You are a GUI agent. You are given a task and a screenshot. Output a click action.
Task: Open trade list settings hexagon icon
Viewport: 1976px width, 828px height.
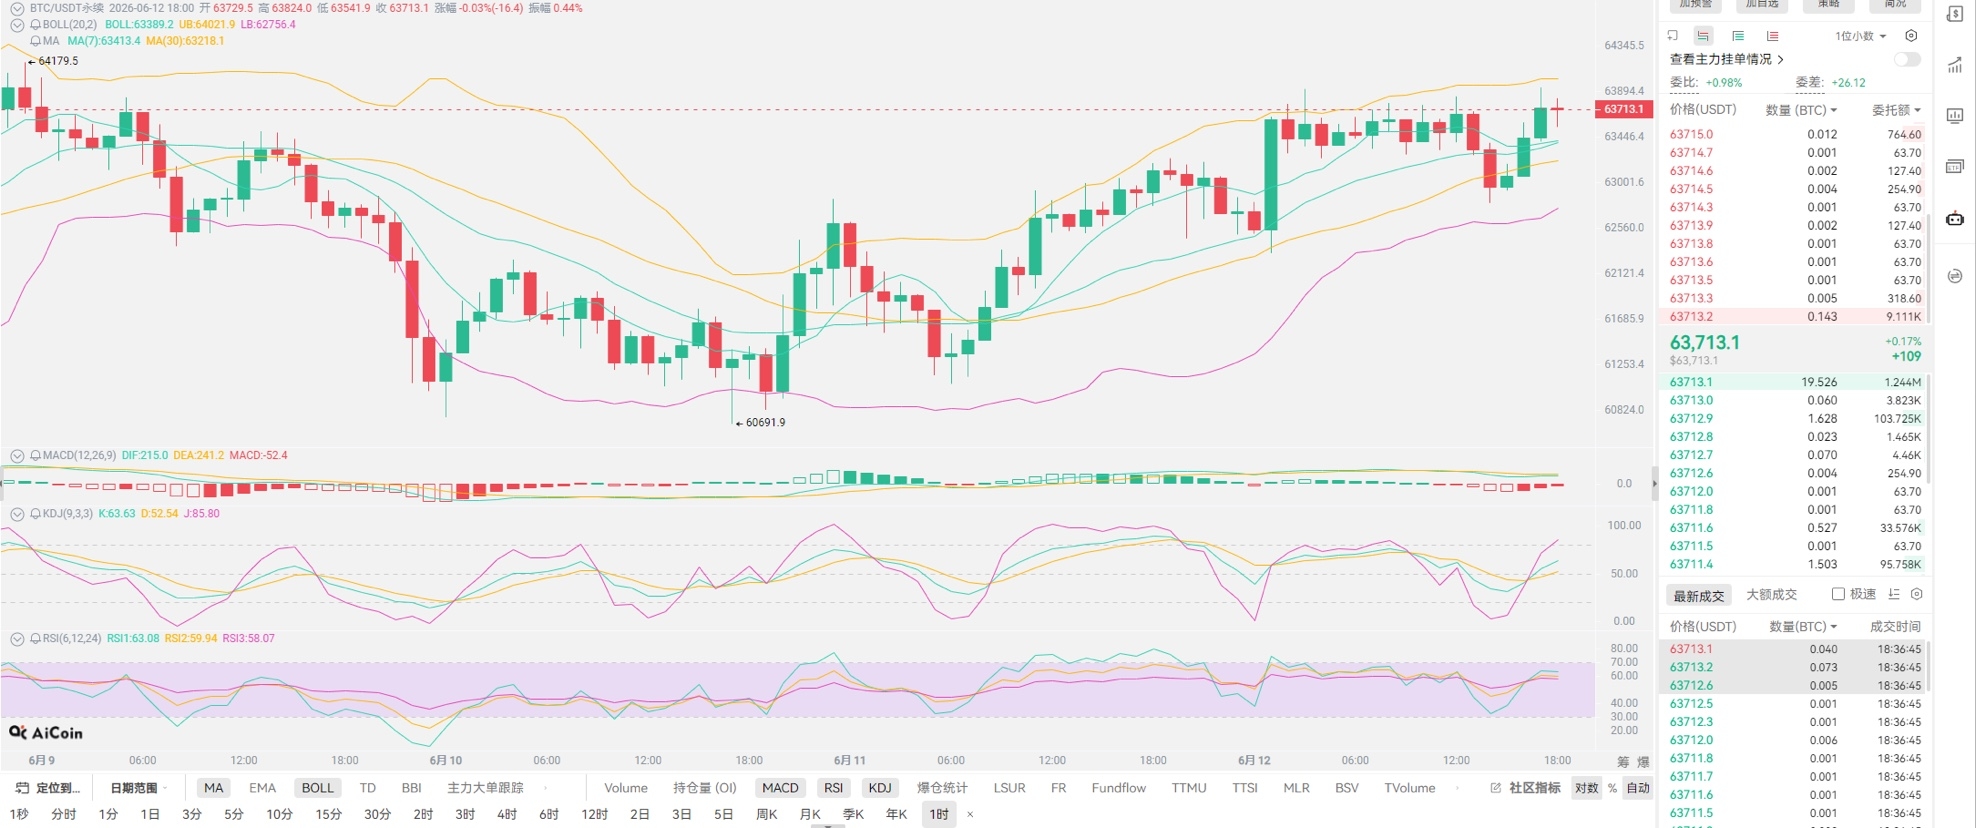pos(1917,594)
